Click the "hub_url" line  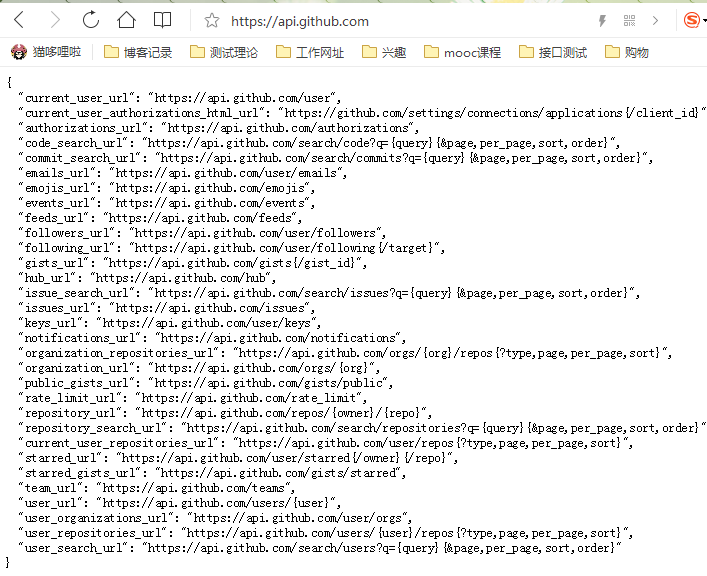coord(147,278)
